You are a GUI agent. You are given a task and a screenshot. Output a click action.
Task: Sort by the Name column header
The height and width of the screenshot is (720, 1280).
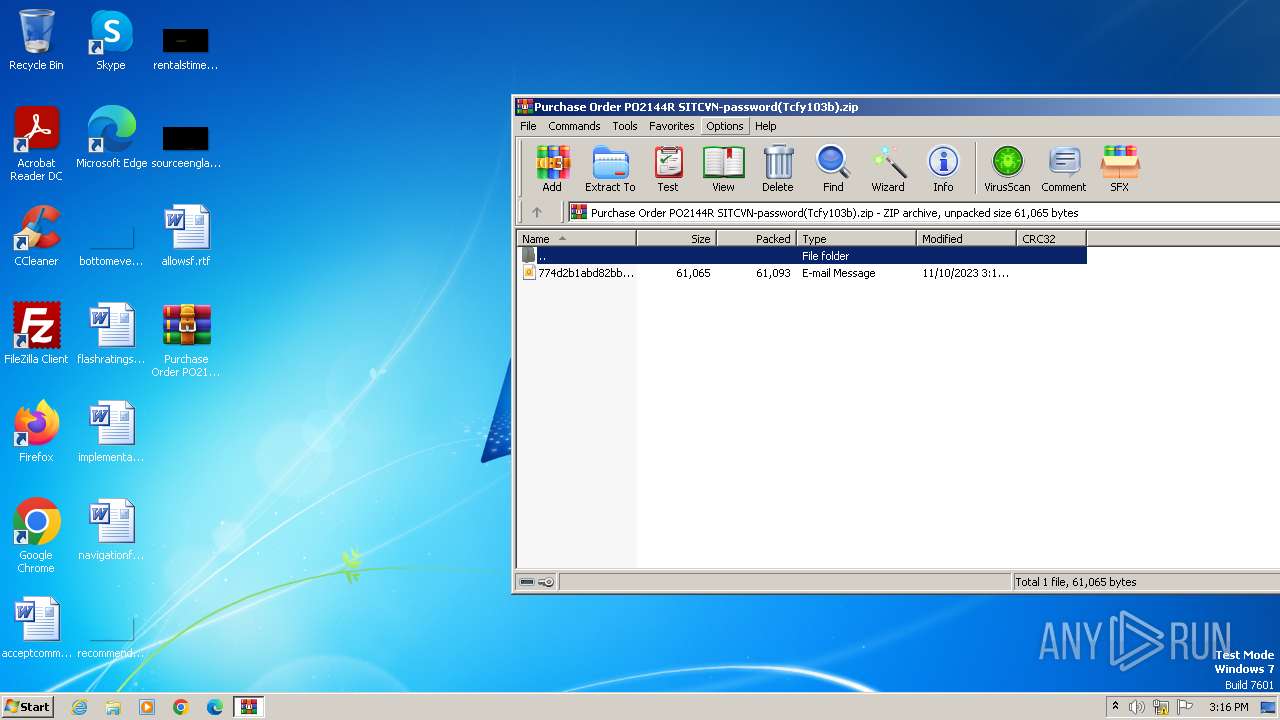tap(576, 238)
